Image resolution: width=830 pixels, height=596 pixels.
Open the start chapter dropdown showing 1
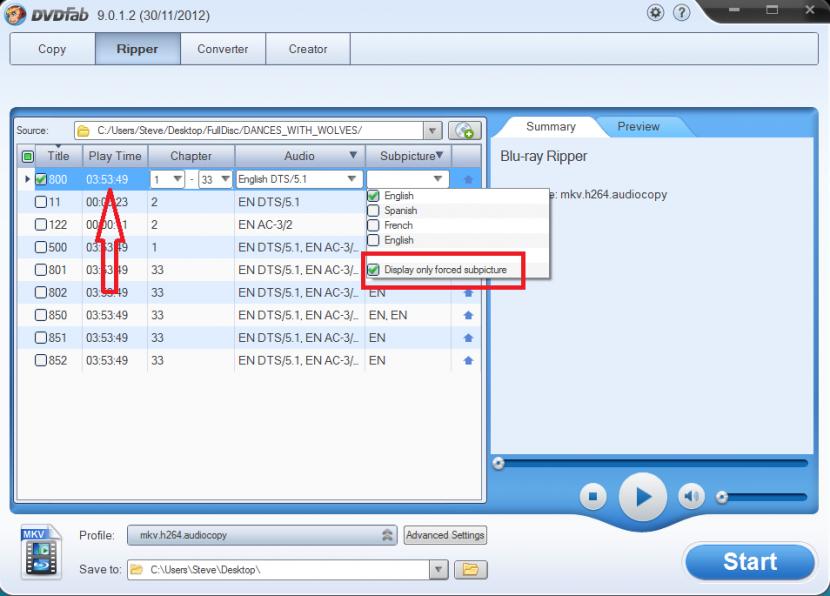(177, 179)
